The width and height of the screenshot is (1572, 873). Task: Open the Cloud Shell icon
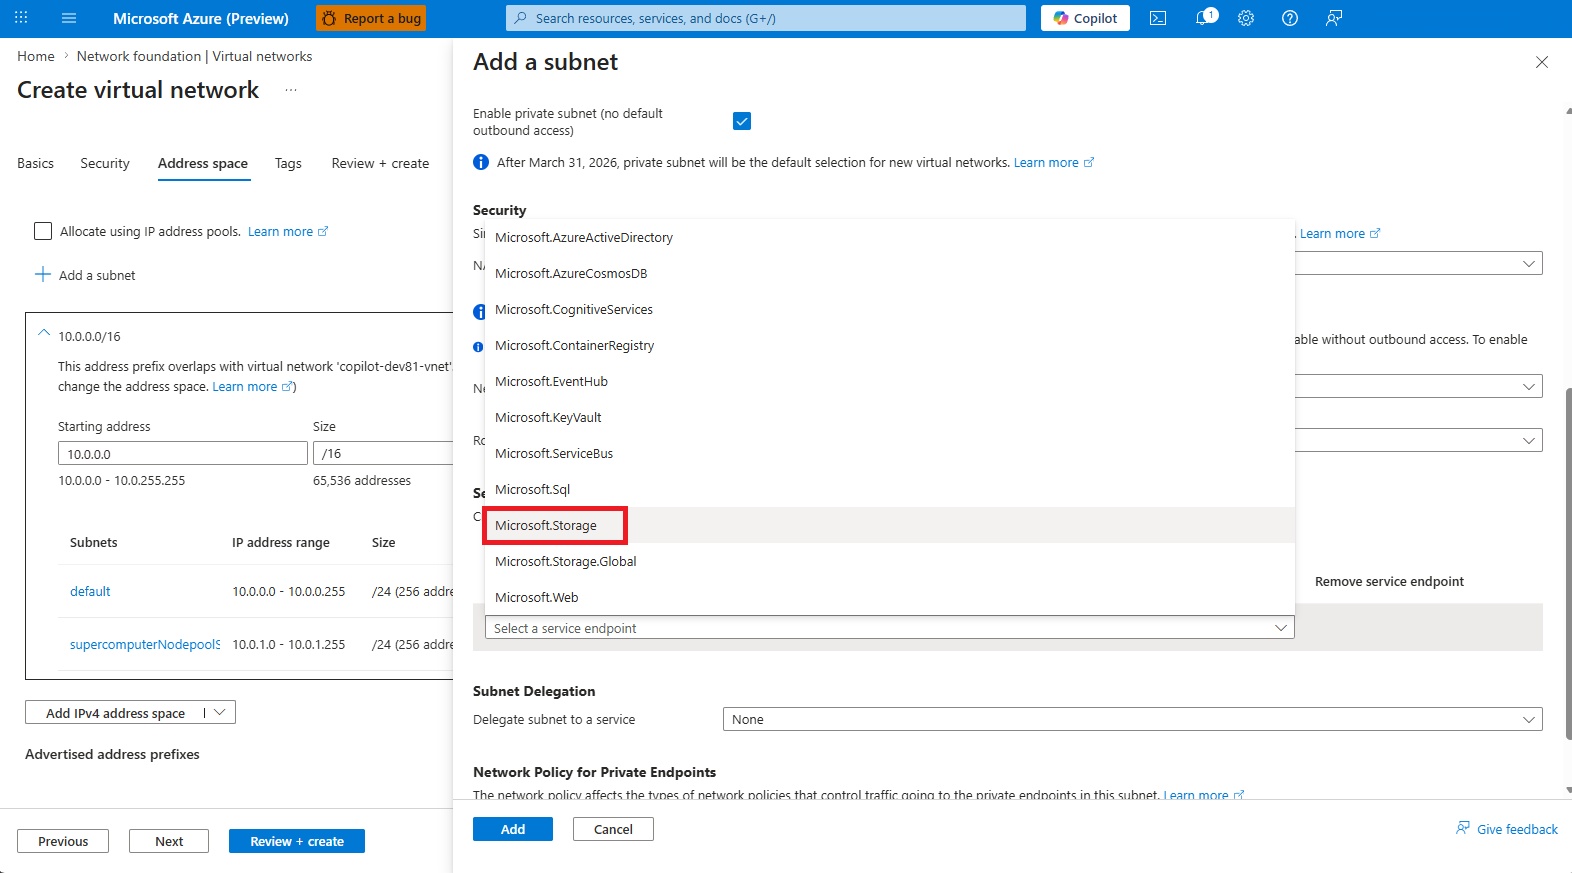1158,18
